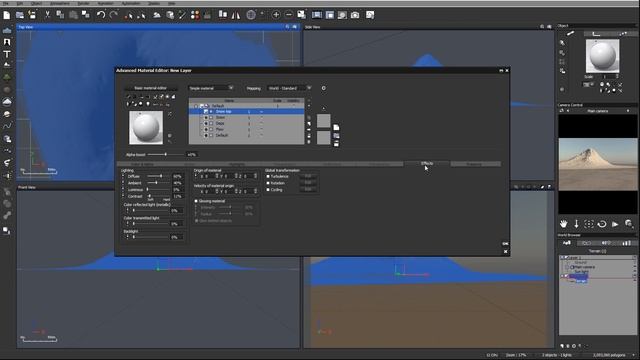640x360 pixels.
Task: Toggle checkbox on the Snow top layer row
Action: pyautogui.click(x=211, y=111)
